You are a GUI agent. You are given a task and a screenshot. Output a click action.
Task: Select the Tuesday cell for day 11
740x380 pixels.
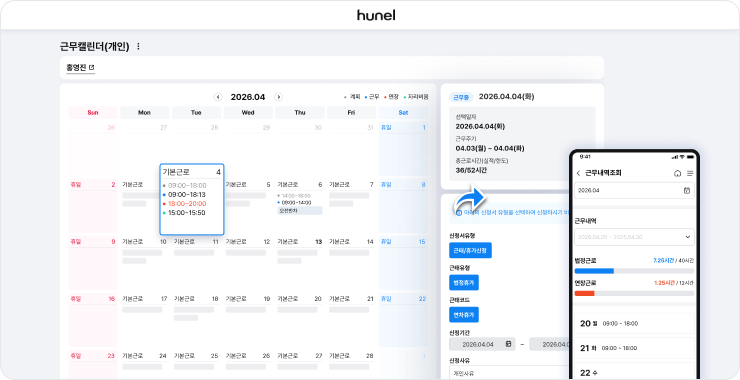coord(196,262)
